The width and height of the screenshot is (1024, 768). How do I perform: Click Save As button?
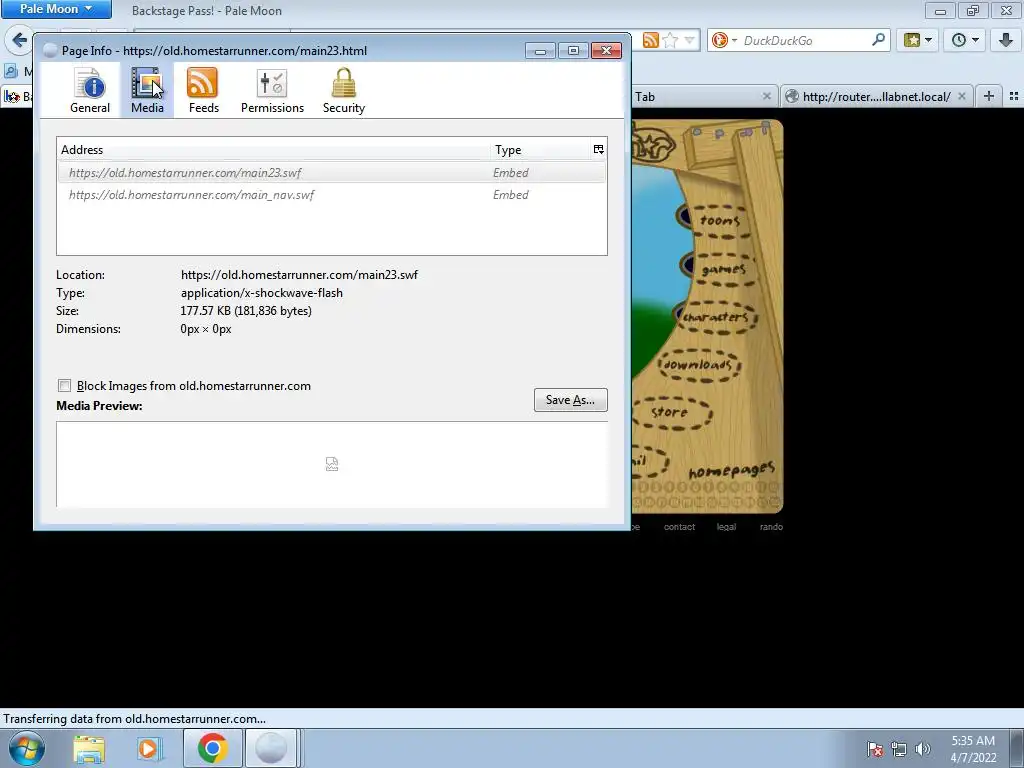(571, 400)
